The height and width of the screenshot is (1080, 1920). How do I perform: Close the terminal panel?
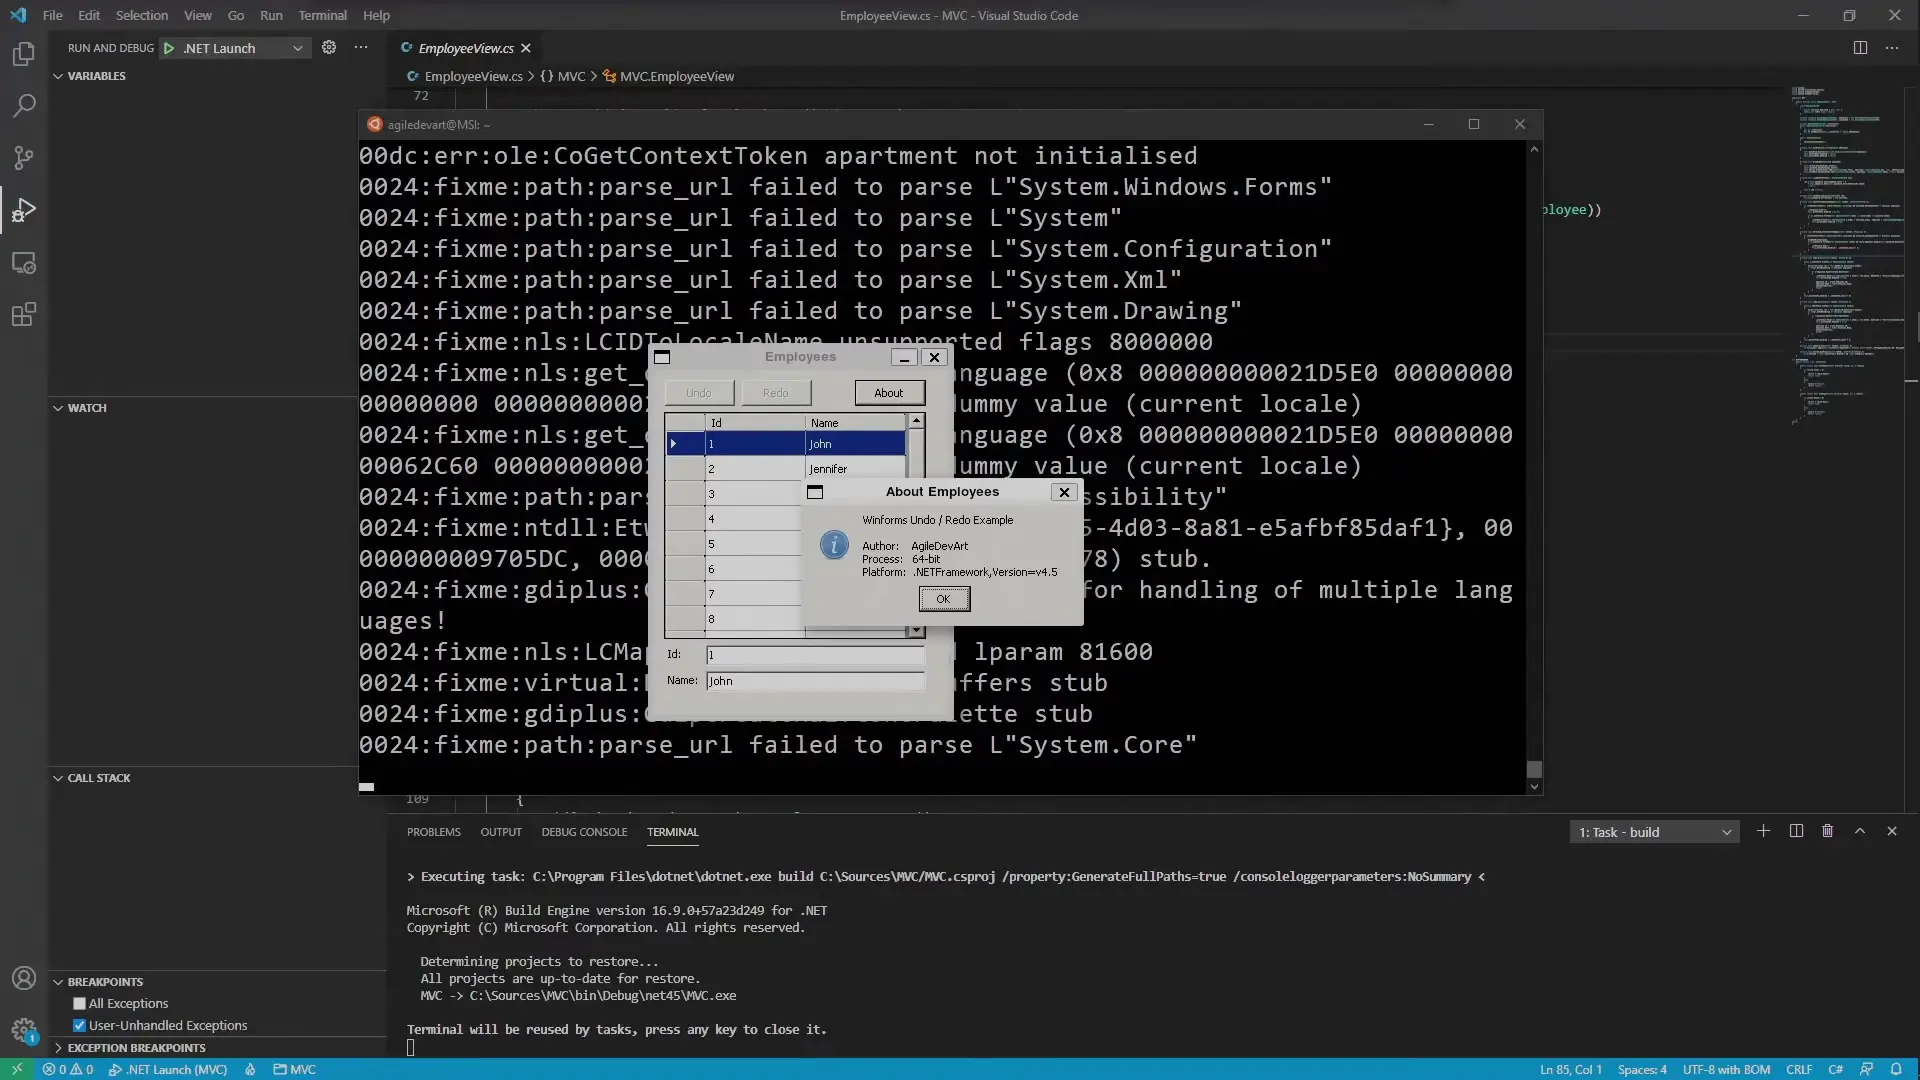click(1892, 831)
